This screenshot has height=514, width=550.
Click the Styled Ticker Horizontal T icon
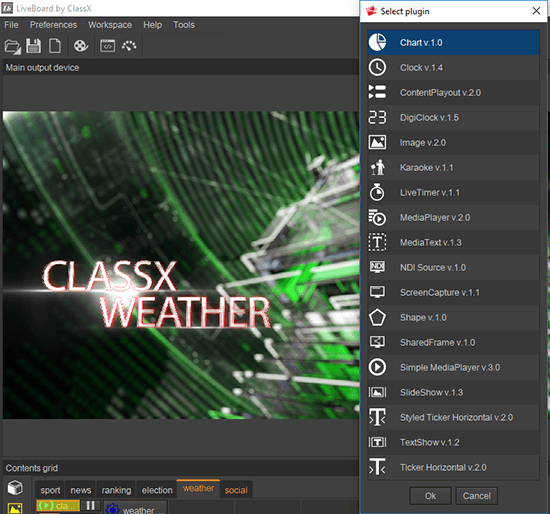click(x=377, y=417)
